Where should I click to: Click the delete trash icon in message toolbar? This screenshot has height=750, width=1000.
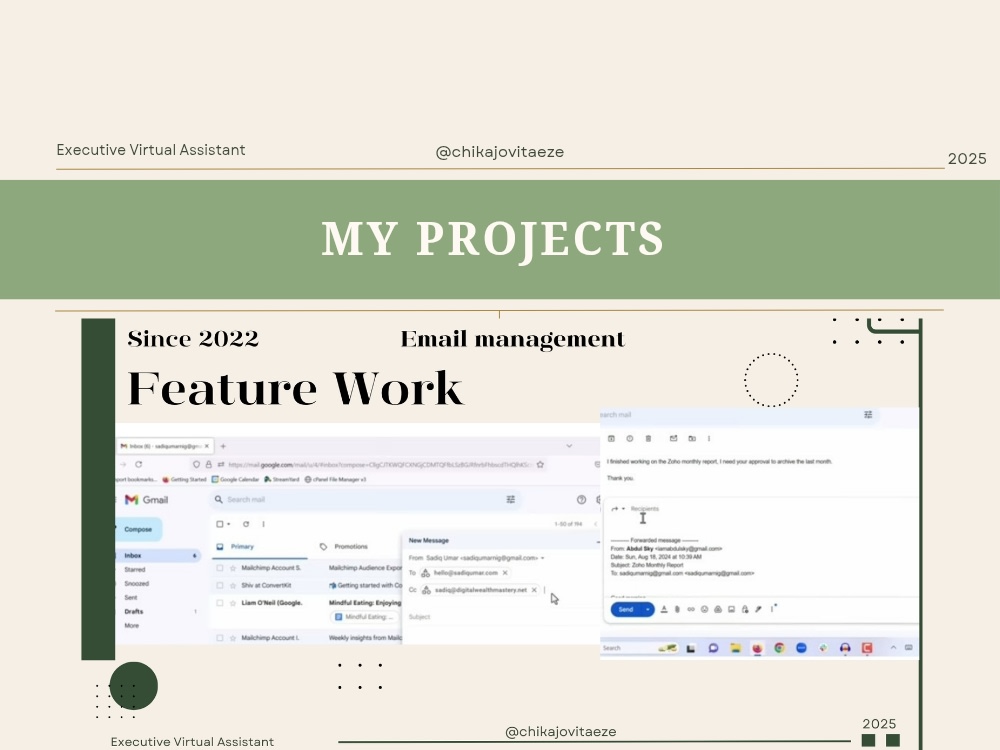(x=648, y=439)
